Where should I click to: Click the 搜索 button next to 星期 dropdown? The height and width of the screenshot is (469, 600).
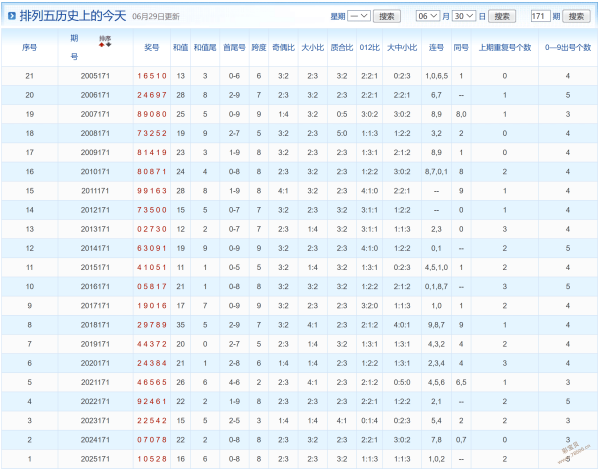(x=386, y=16)
